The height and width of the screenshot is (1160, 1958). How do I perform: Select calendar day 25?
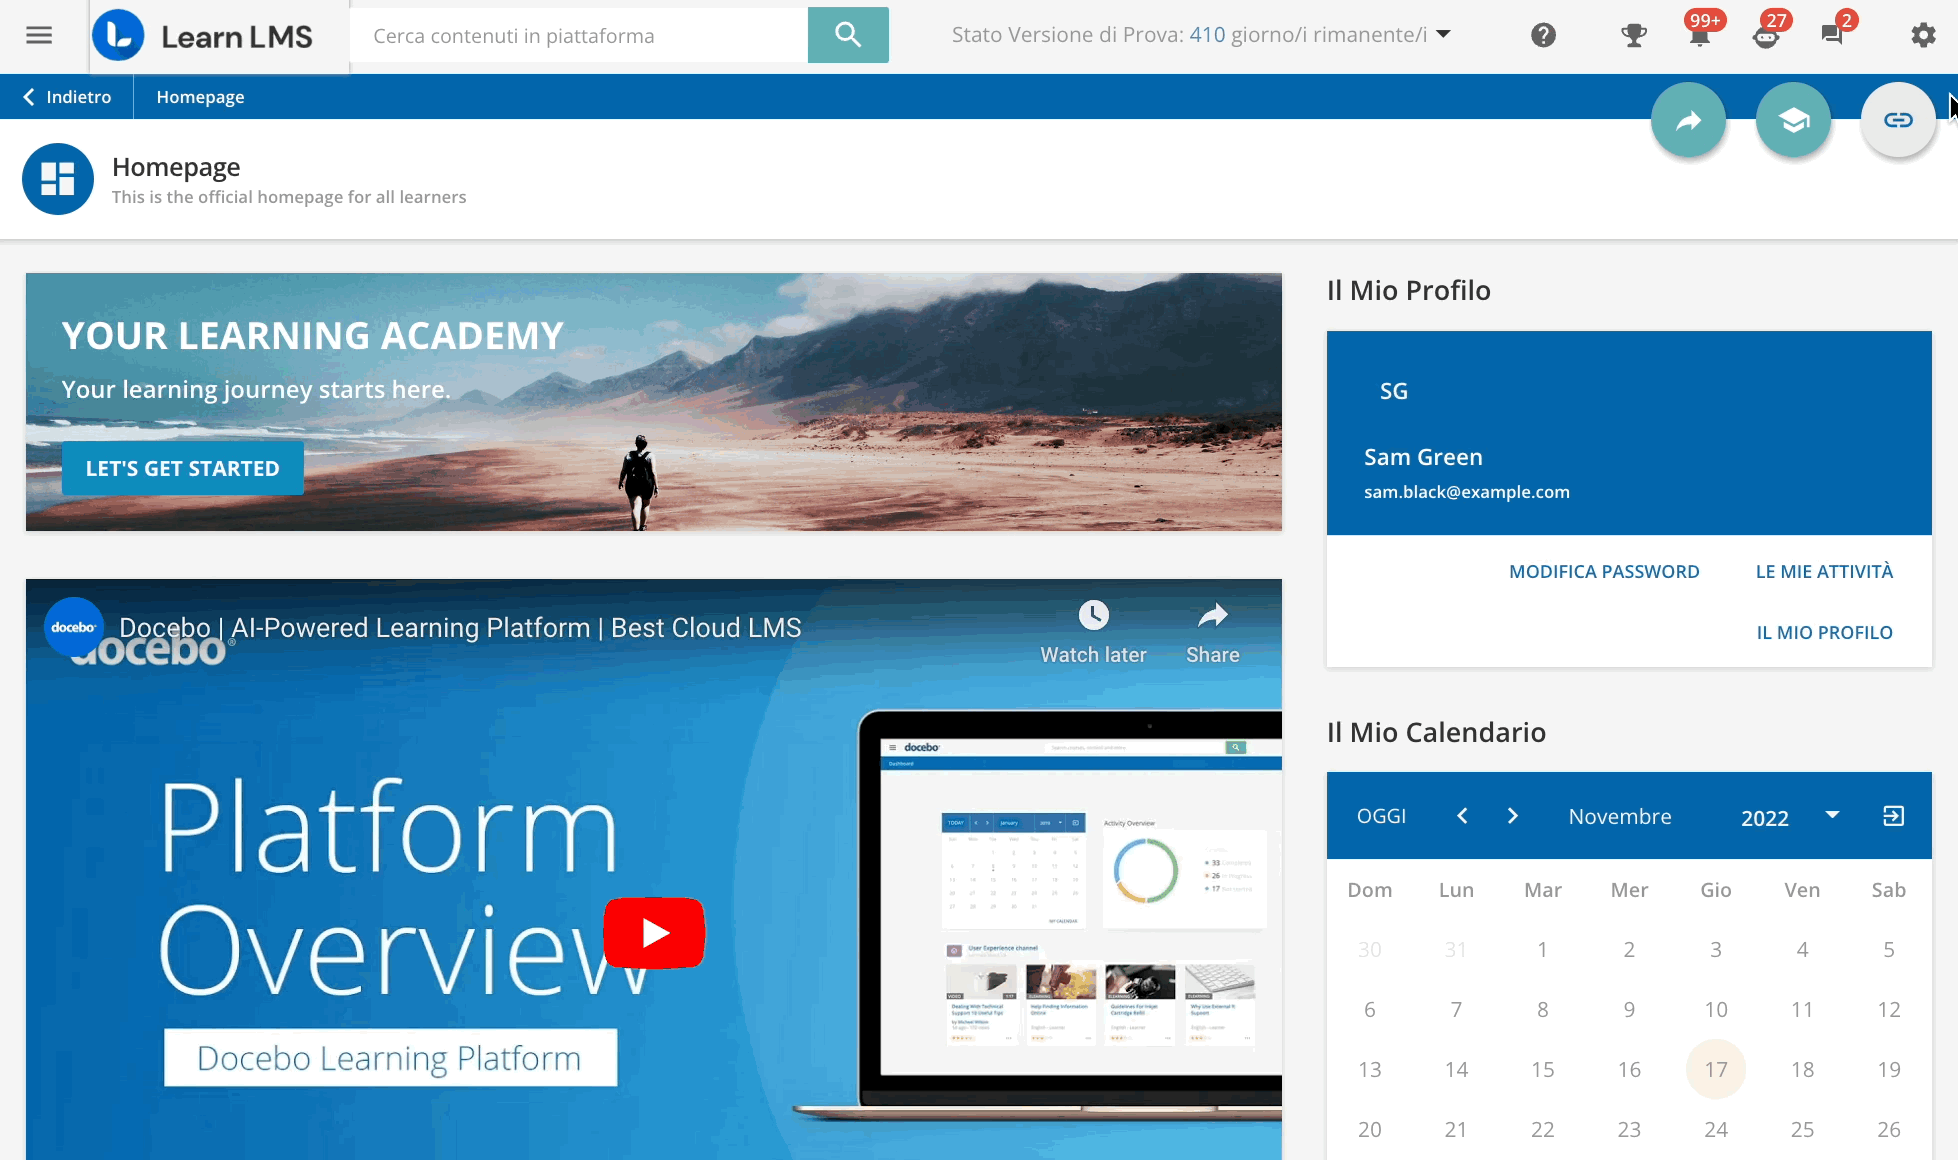[1802, 1129]
